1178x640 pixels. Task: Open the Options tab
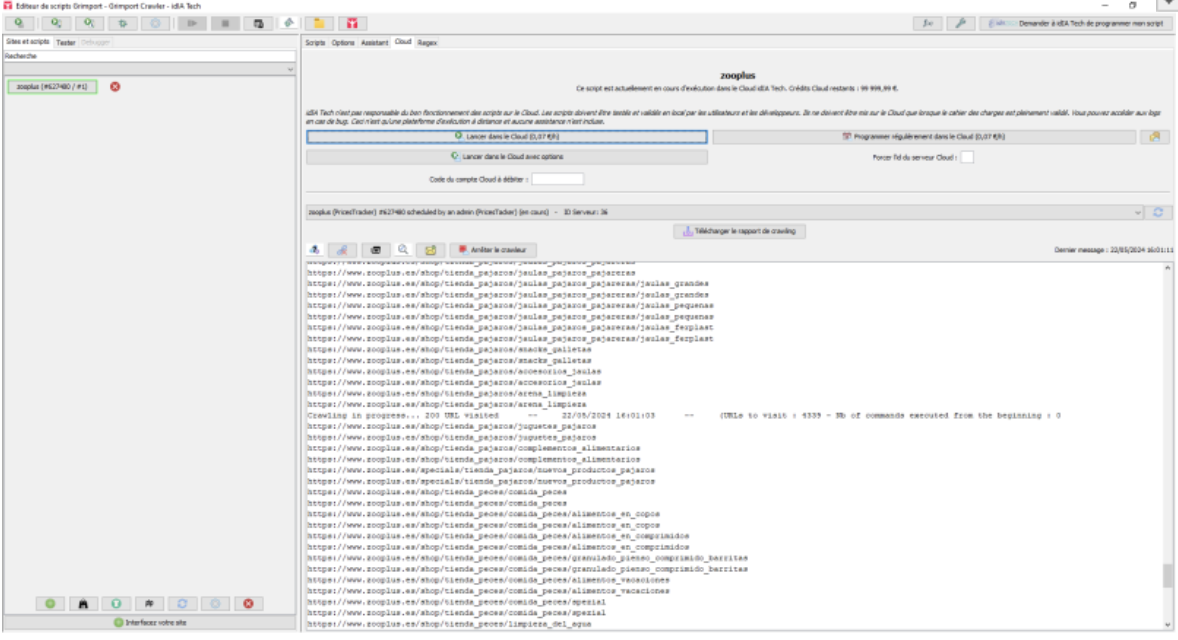coord(343,43)
